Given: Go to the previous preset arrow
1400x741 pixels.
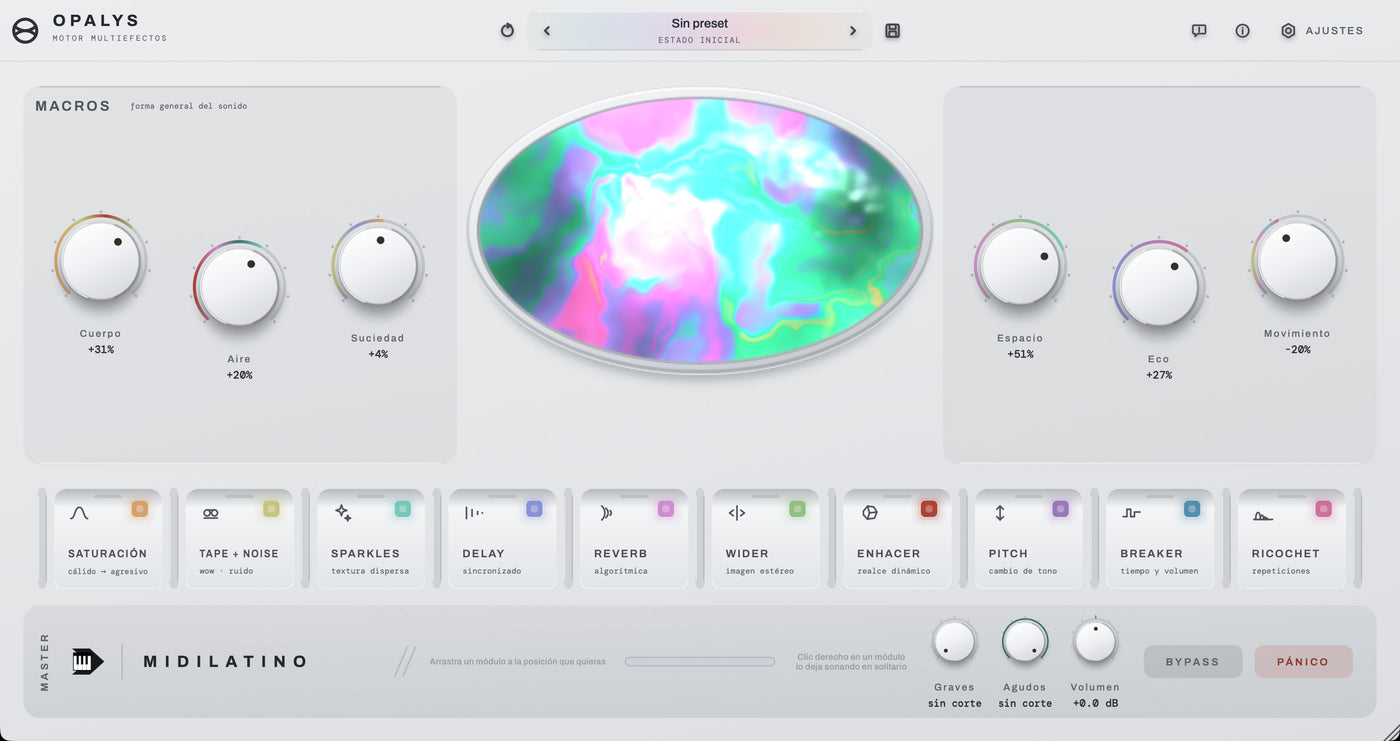Looking at the screenshot, I should pyautogui.click(x=547, y=31).
